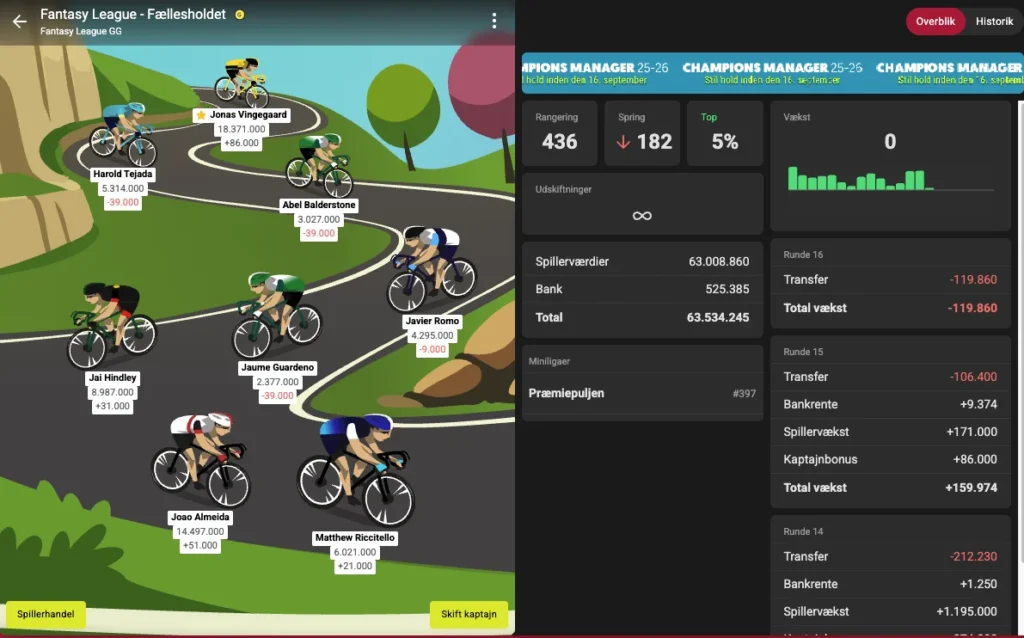
Task: Click Runde 14 Bankrente +1.250
Action: coord(890,584)
